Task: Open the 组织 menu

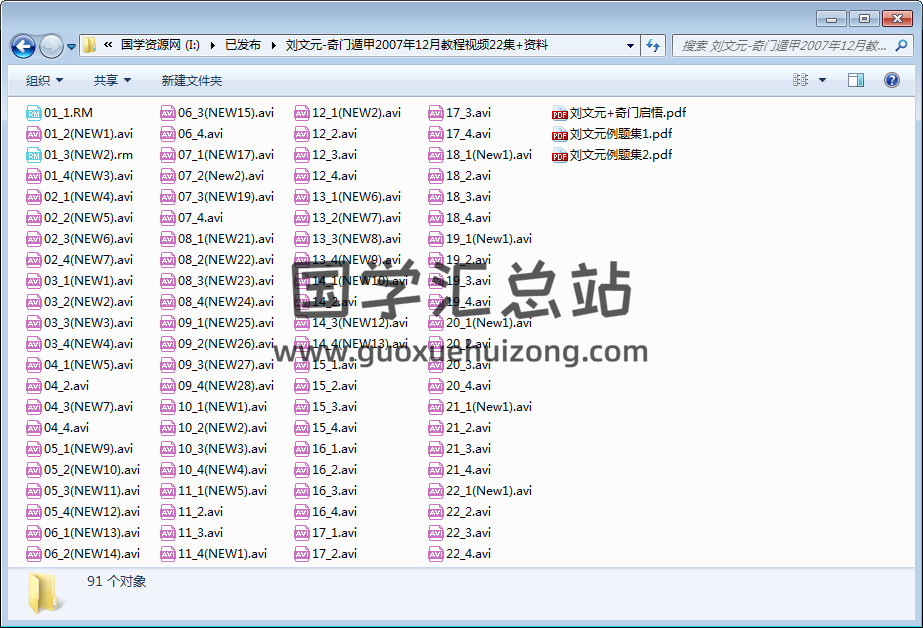Action: point(44,80)
